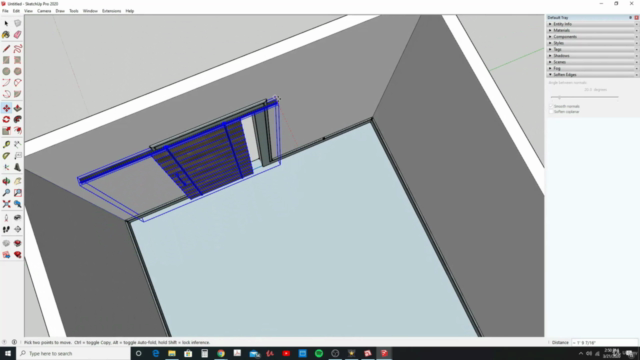The image size is (640, 360).
Task: Choose the Scale tool
Action: click(6, 131)
